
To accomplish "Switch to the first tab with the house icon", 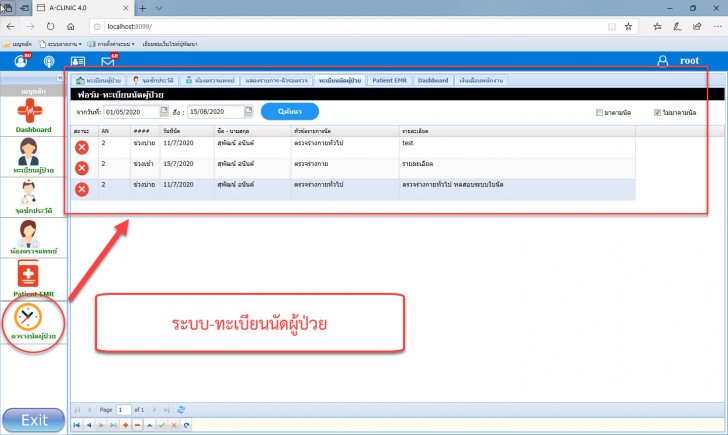I will click(98, 80).
